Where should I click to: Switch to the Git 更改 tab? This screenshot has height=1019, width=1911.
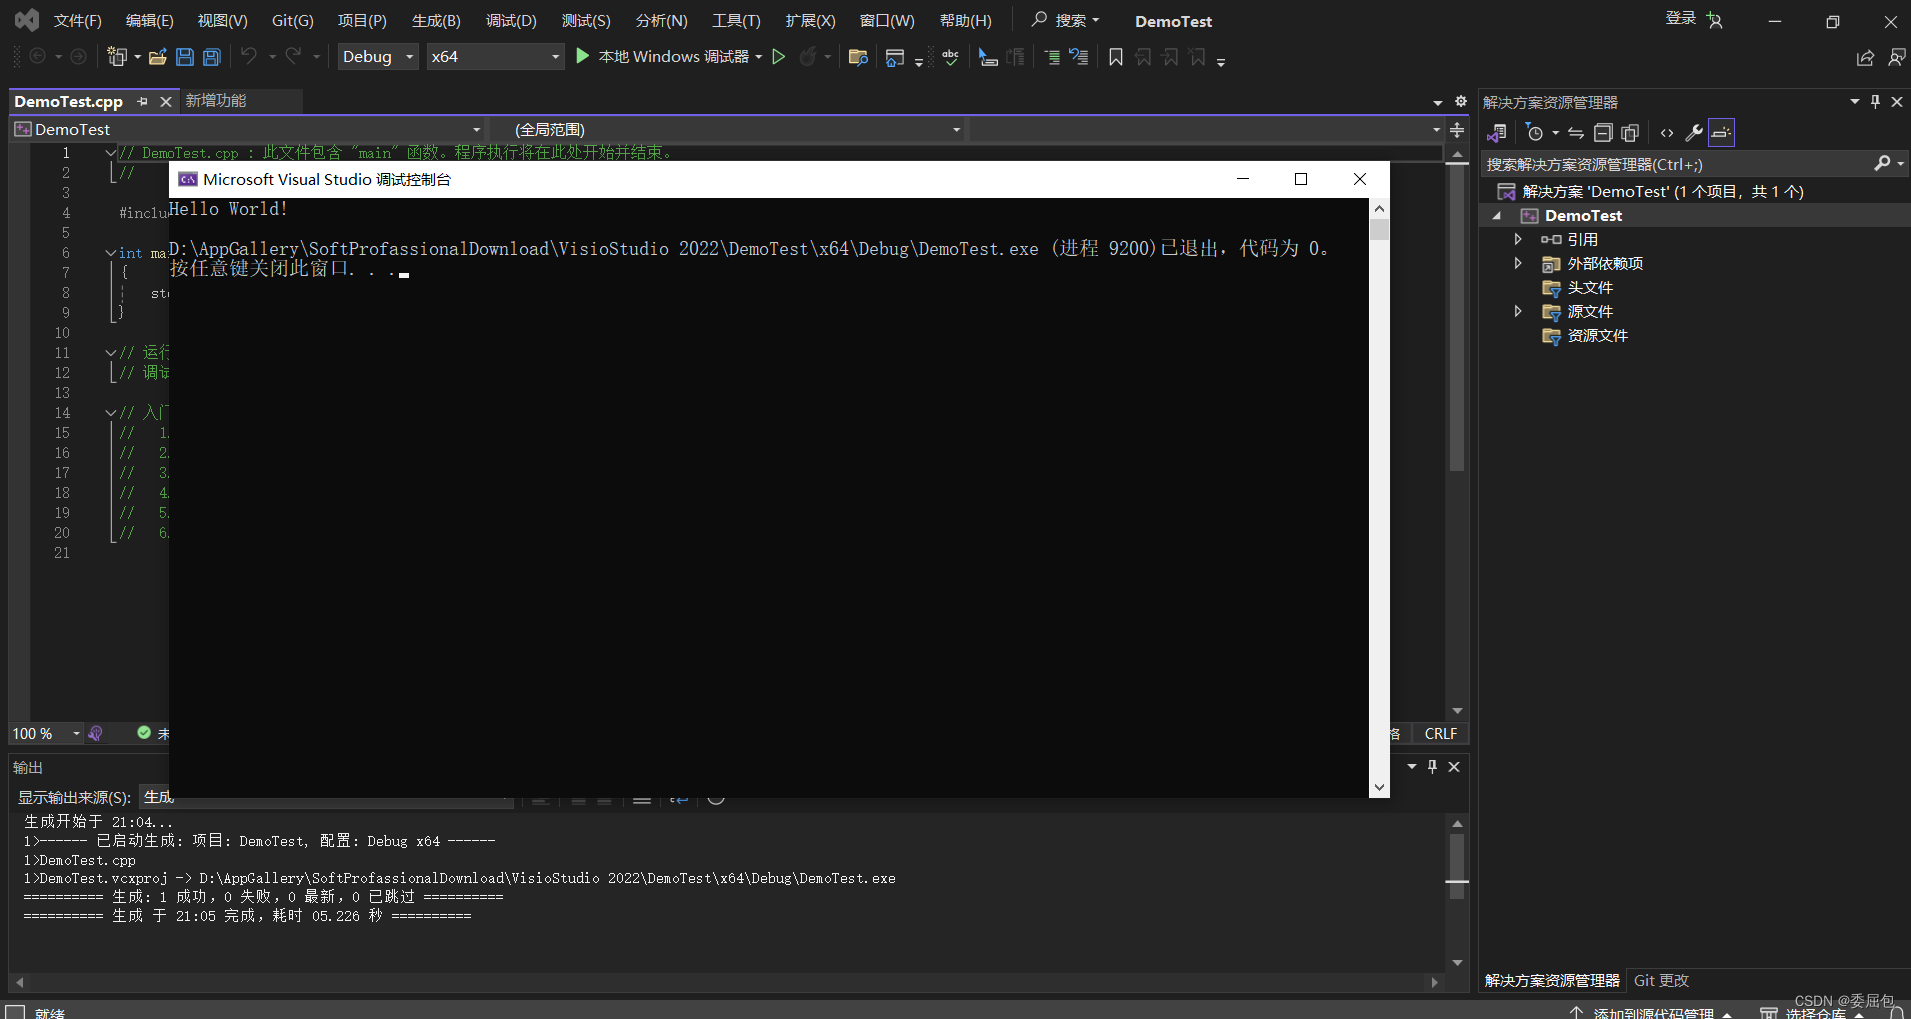[x=1660, y=981]
